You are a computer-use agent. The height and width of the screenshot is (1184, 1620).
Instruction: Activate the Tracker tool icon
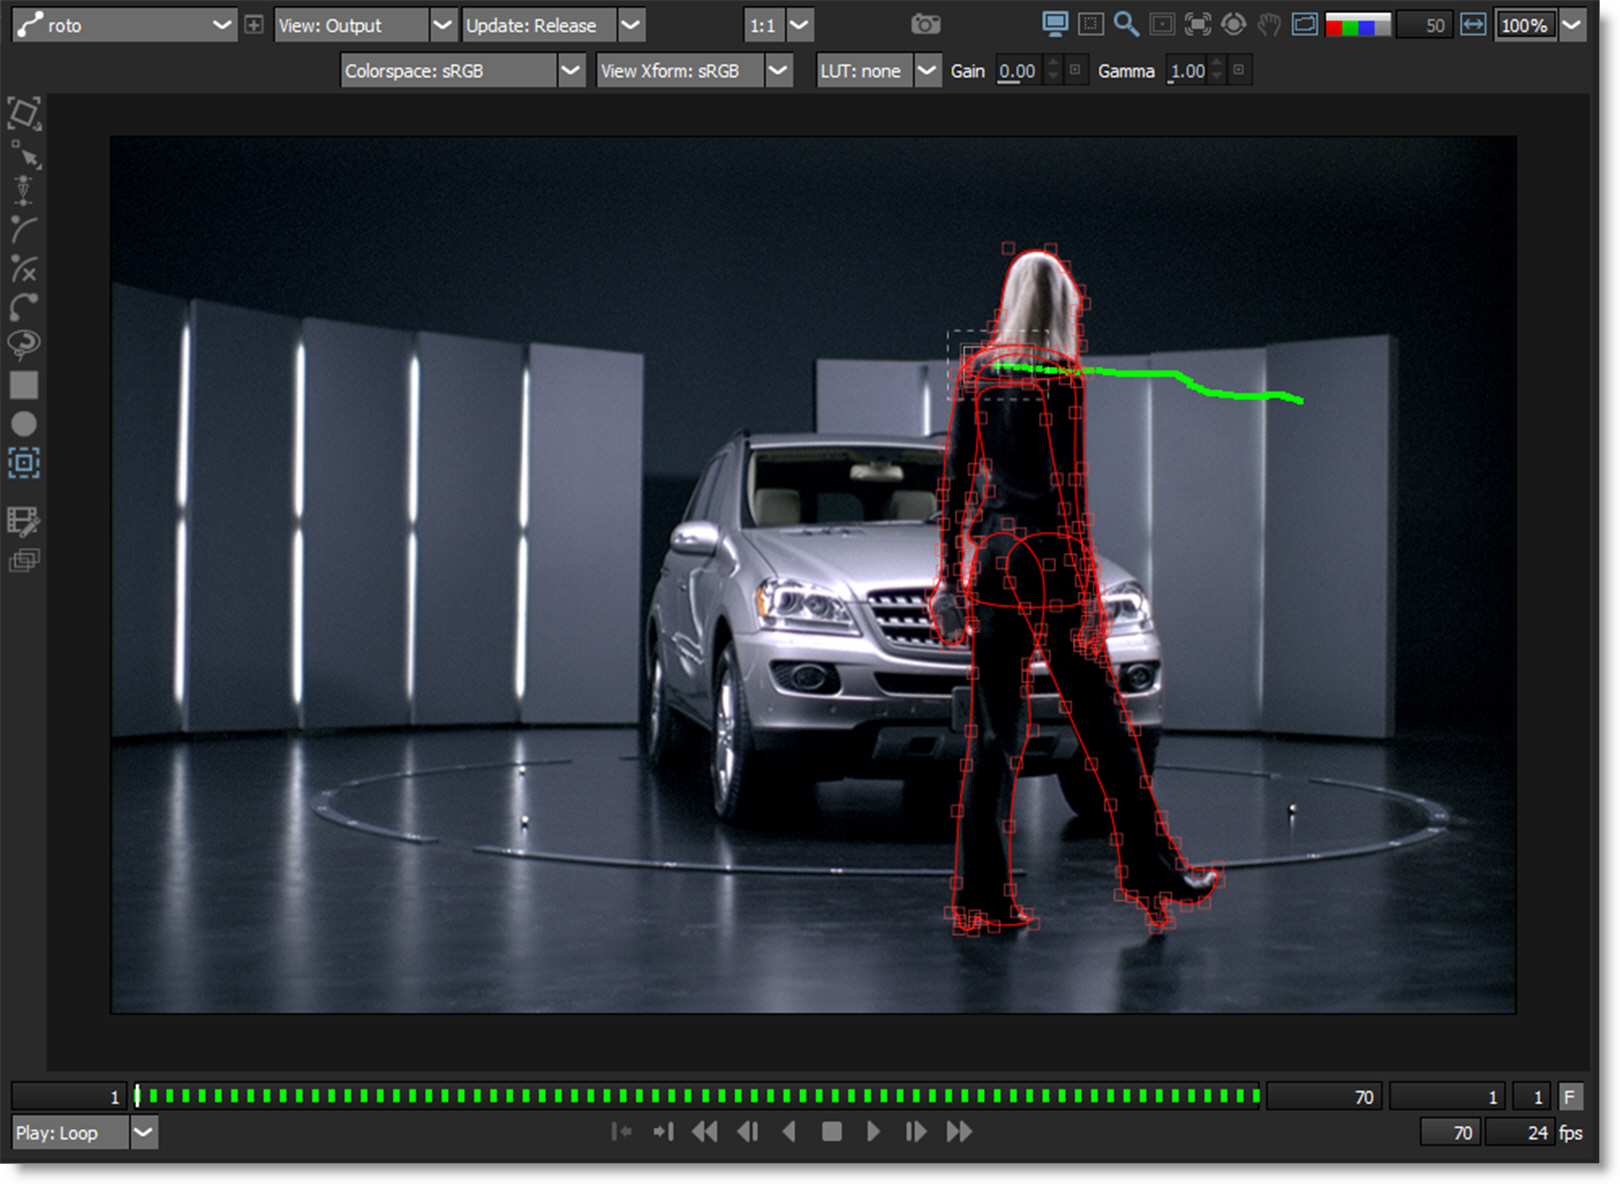tap(24, 462)
